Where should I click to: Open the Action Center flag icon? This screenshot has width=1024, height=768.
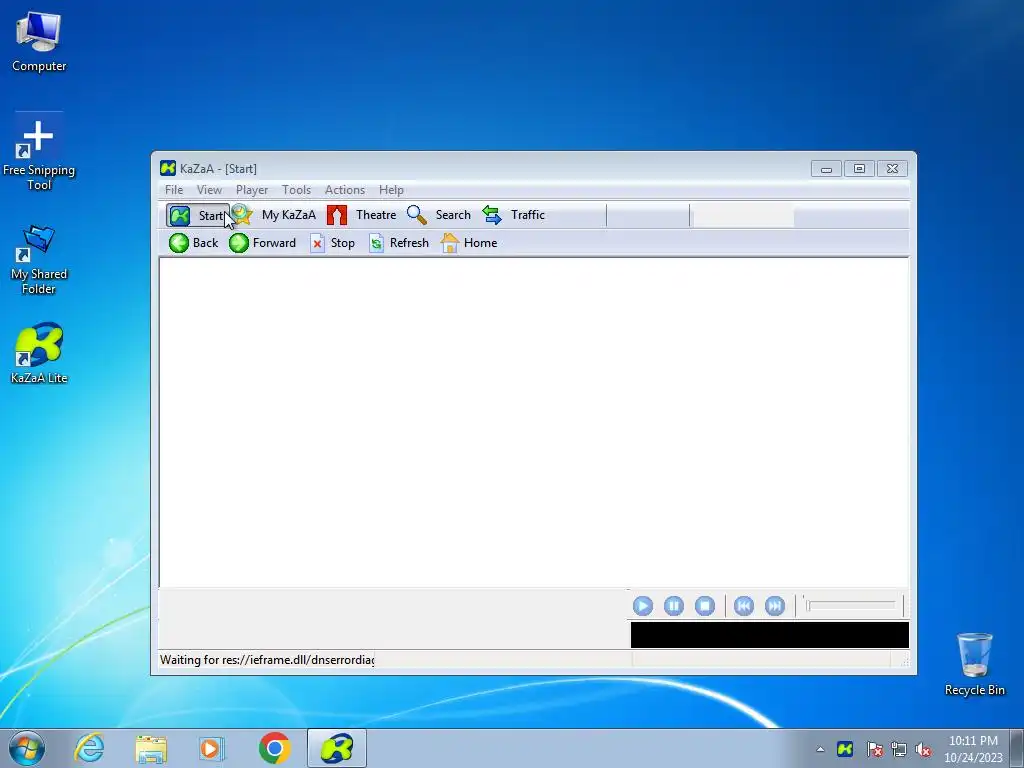point(874,749)
